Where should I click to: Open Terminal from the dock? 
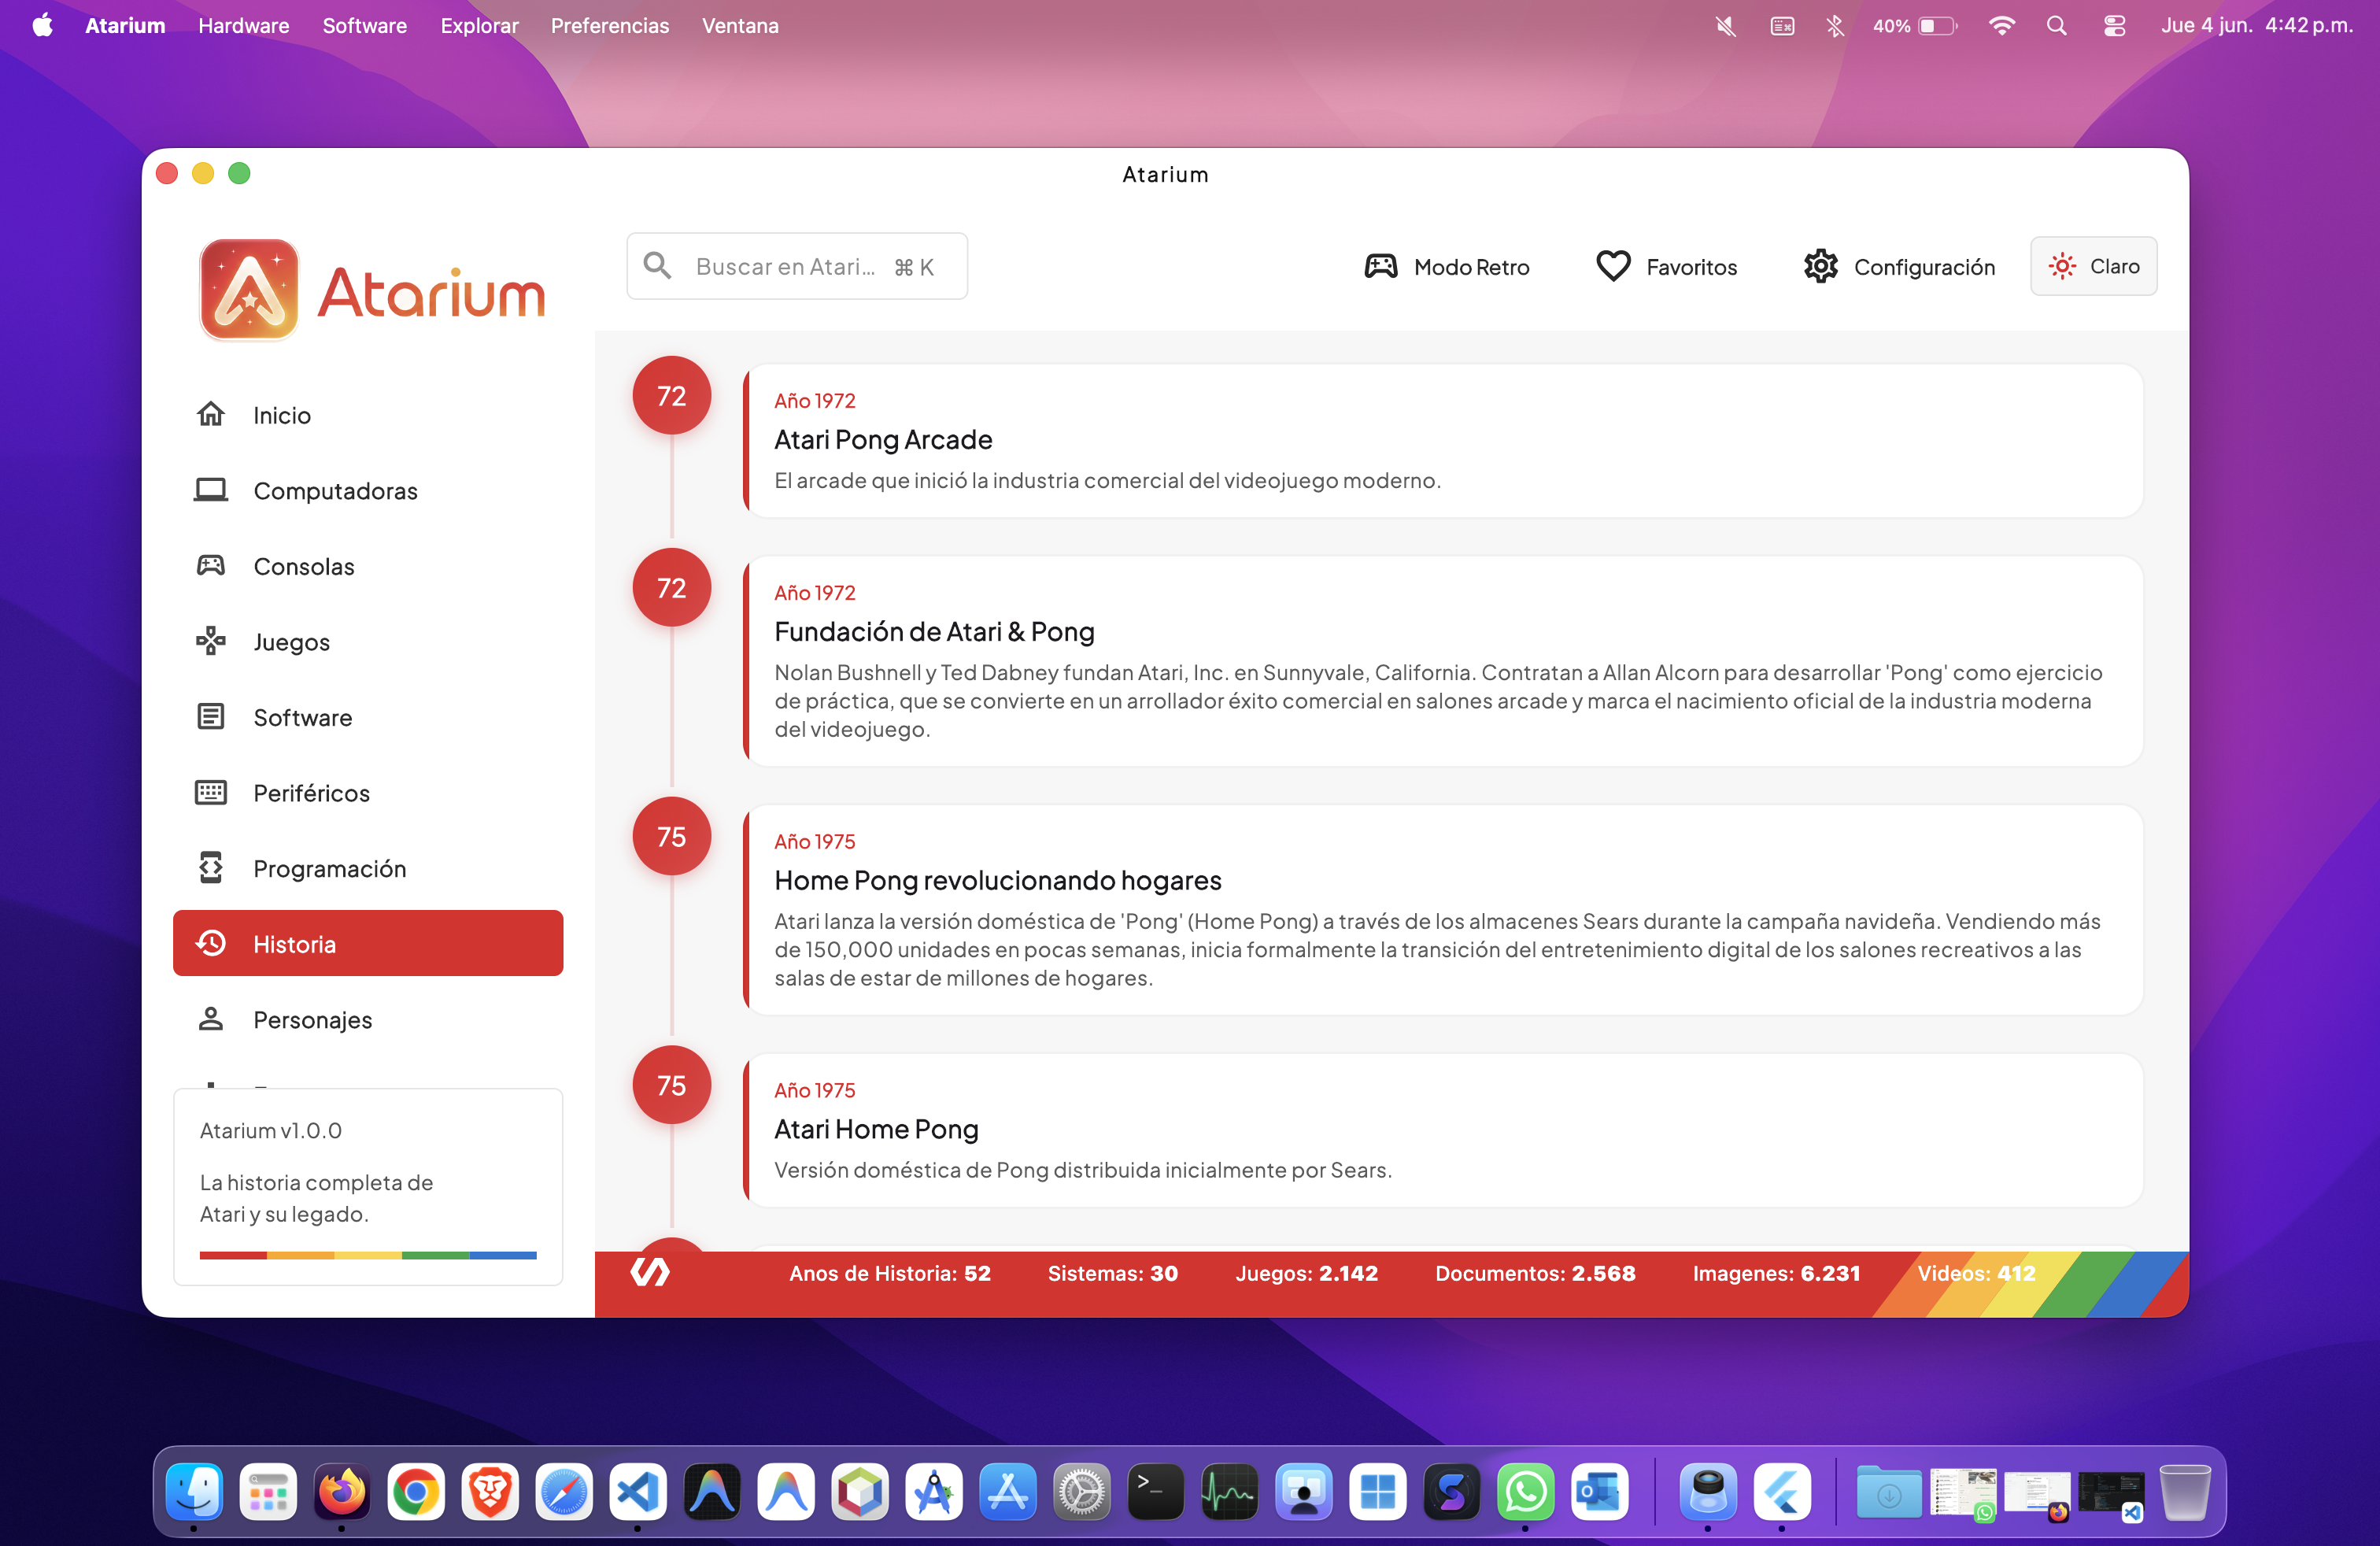click(1155, 1492)
